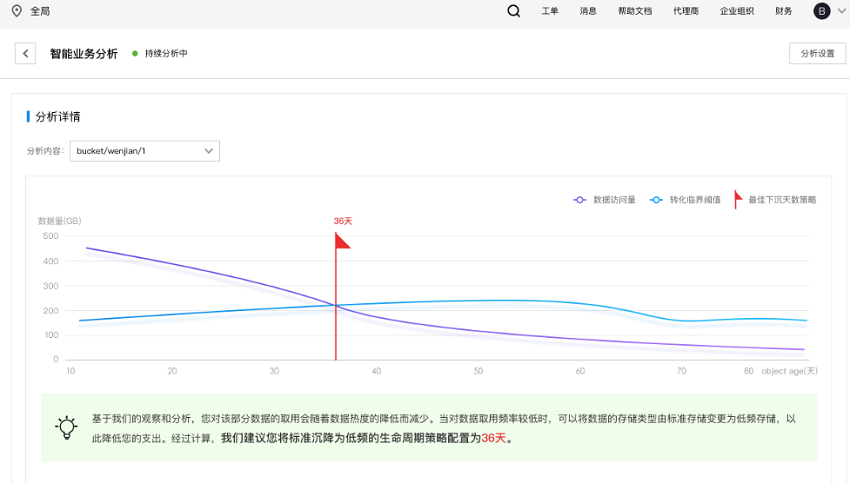This screenshot has width=850, height=483.
Task: Click the user avatar B icon
Action: point(822,11)
